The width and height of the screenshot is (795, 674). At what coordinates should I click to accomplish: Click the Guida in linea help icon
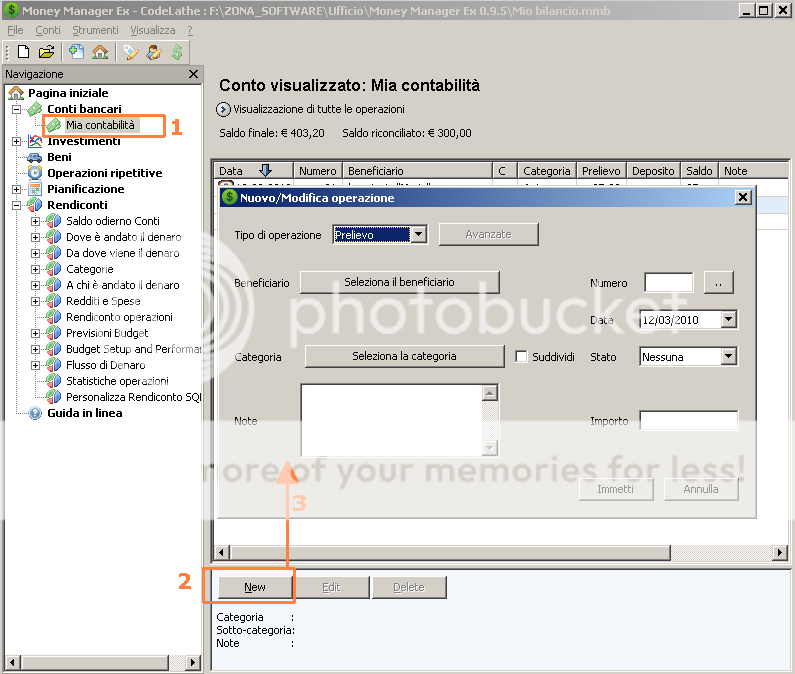[34, 413]
